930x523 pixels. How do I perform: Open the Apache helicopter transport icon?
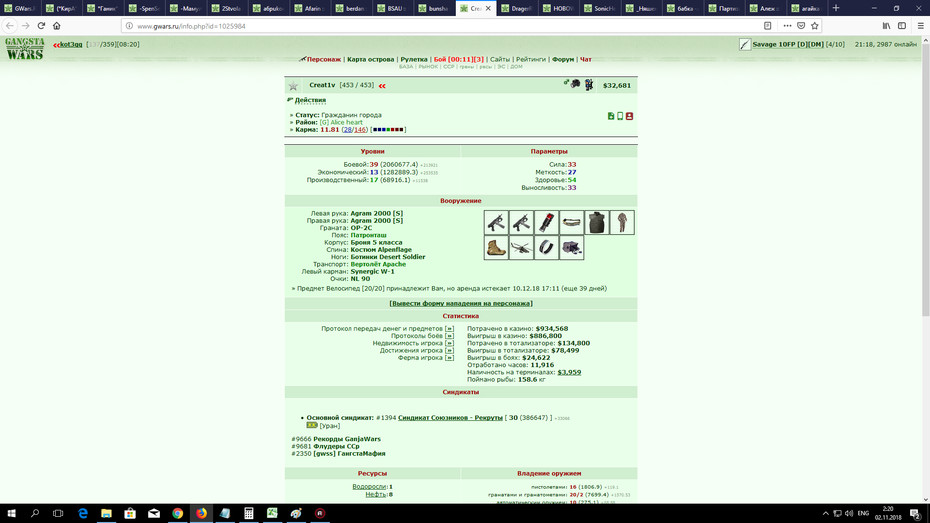[521, 247]
